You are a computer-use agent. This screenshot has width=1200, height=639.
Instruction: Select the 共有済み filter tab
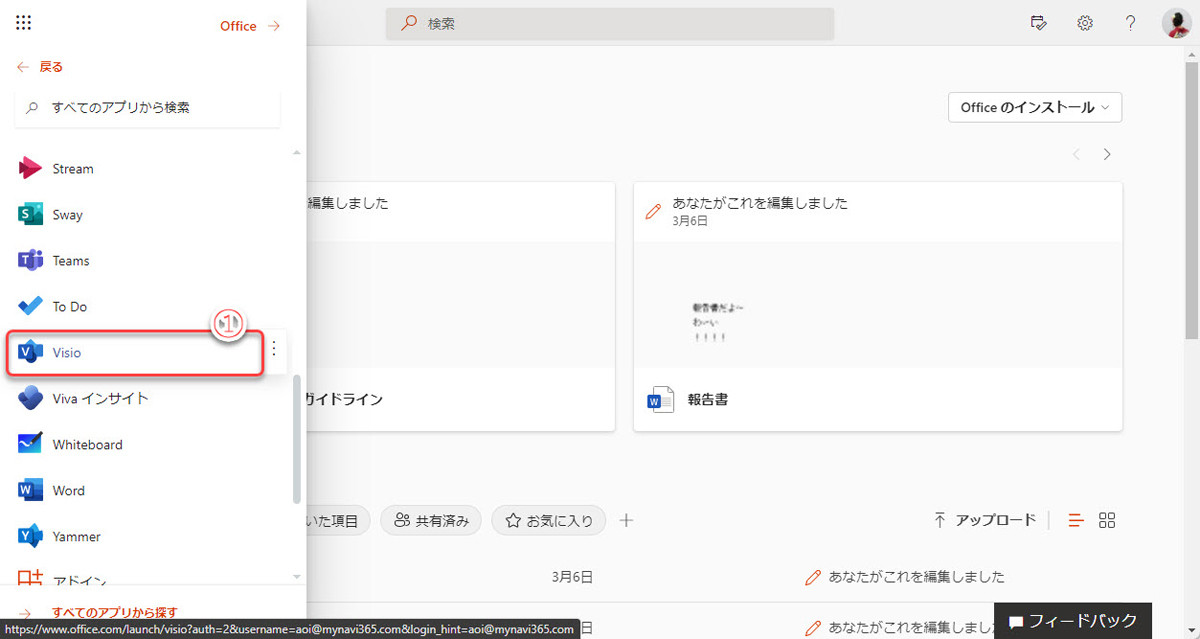tap(431, 520)
